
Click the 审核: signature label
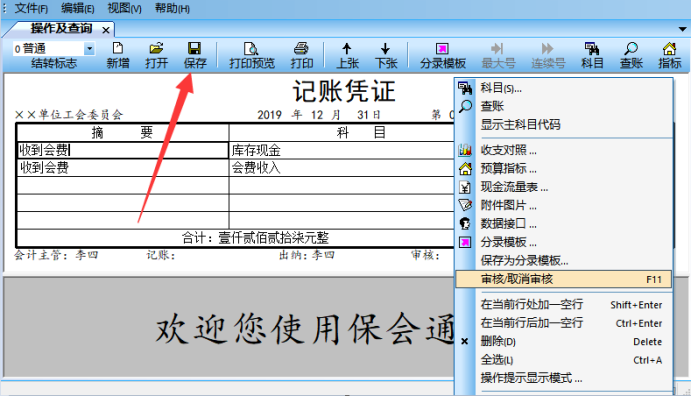click(x=425, y=255)
